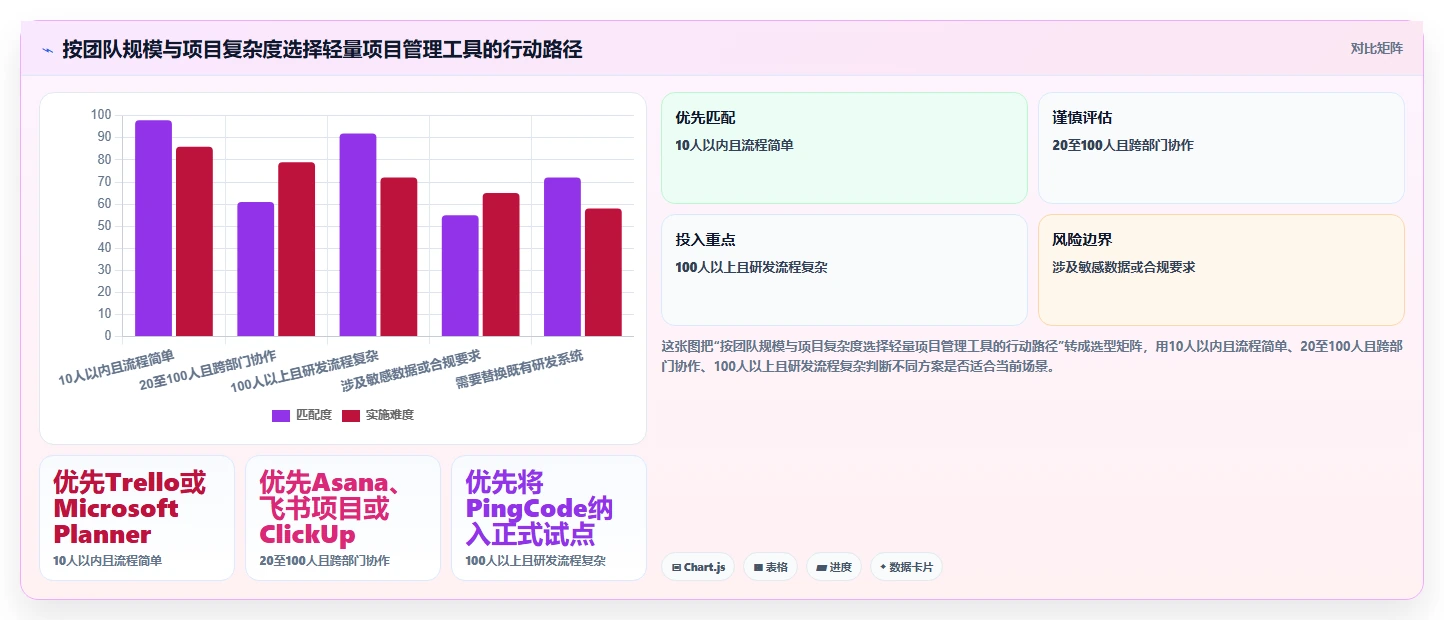Toggle the 匹配度 legend swatch
The height and width of the screenshot is (620, 1444).
click(x=281, y=415)
